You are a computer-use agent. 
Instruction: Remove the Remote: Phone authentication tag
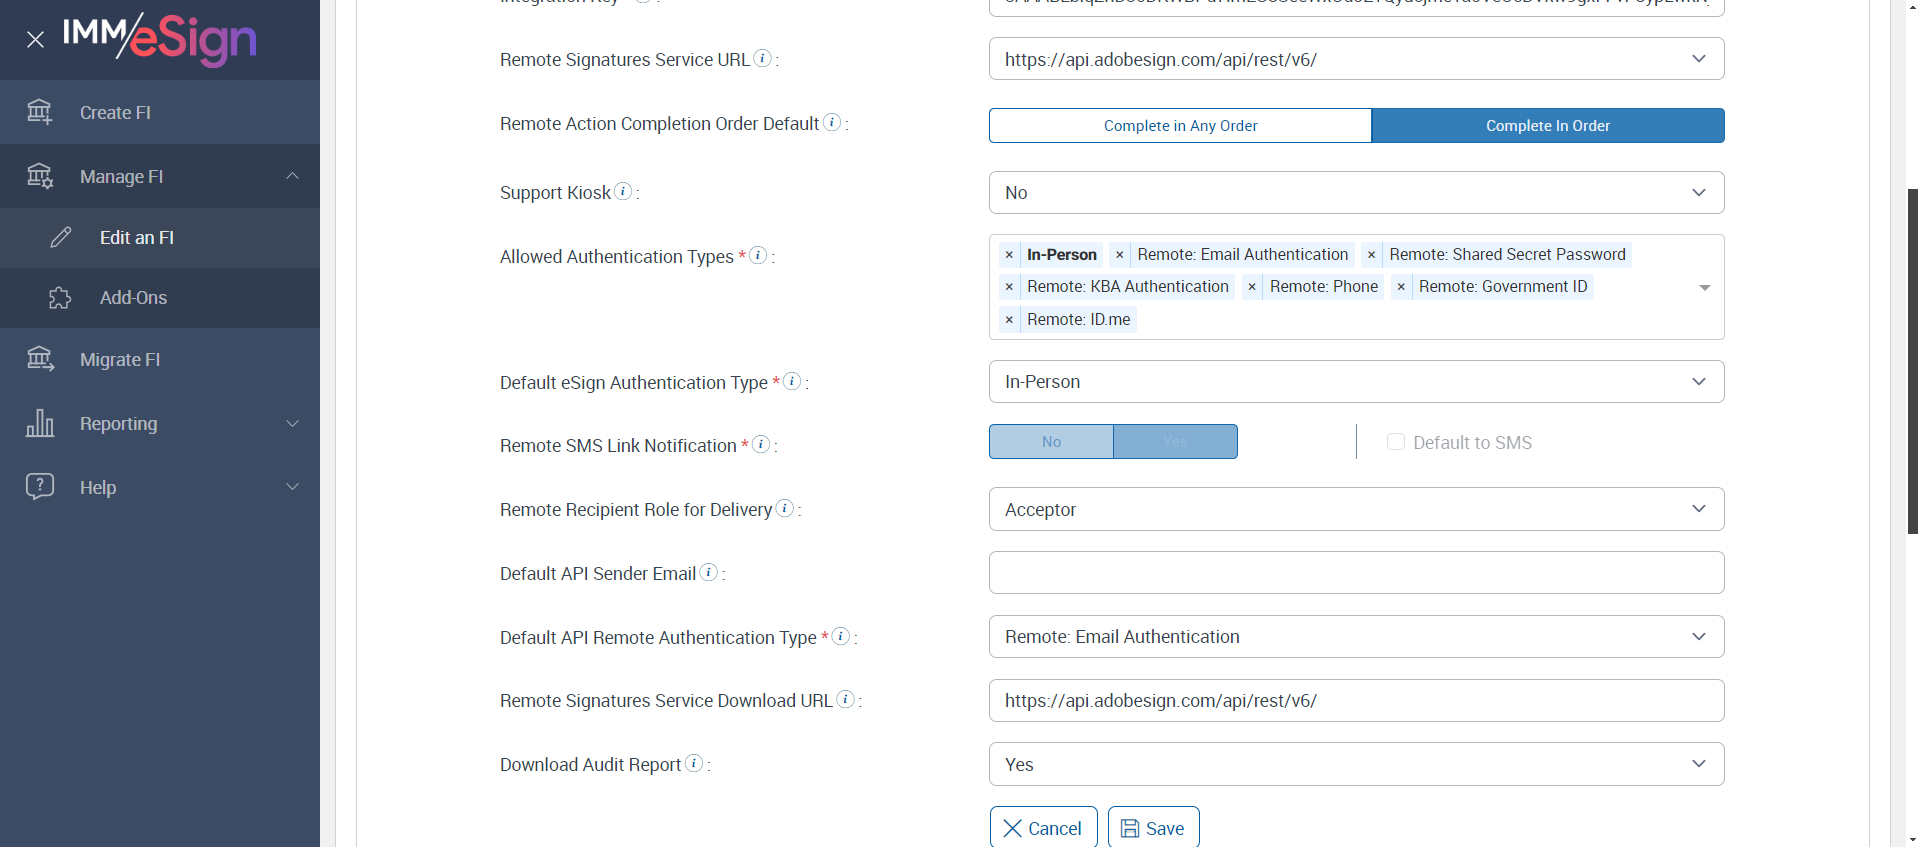1251,287
